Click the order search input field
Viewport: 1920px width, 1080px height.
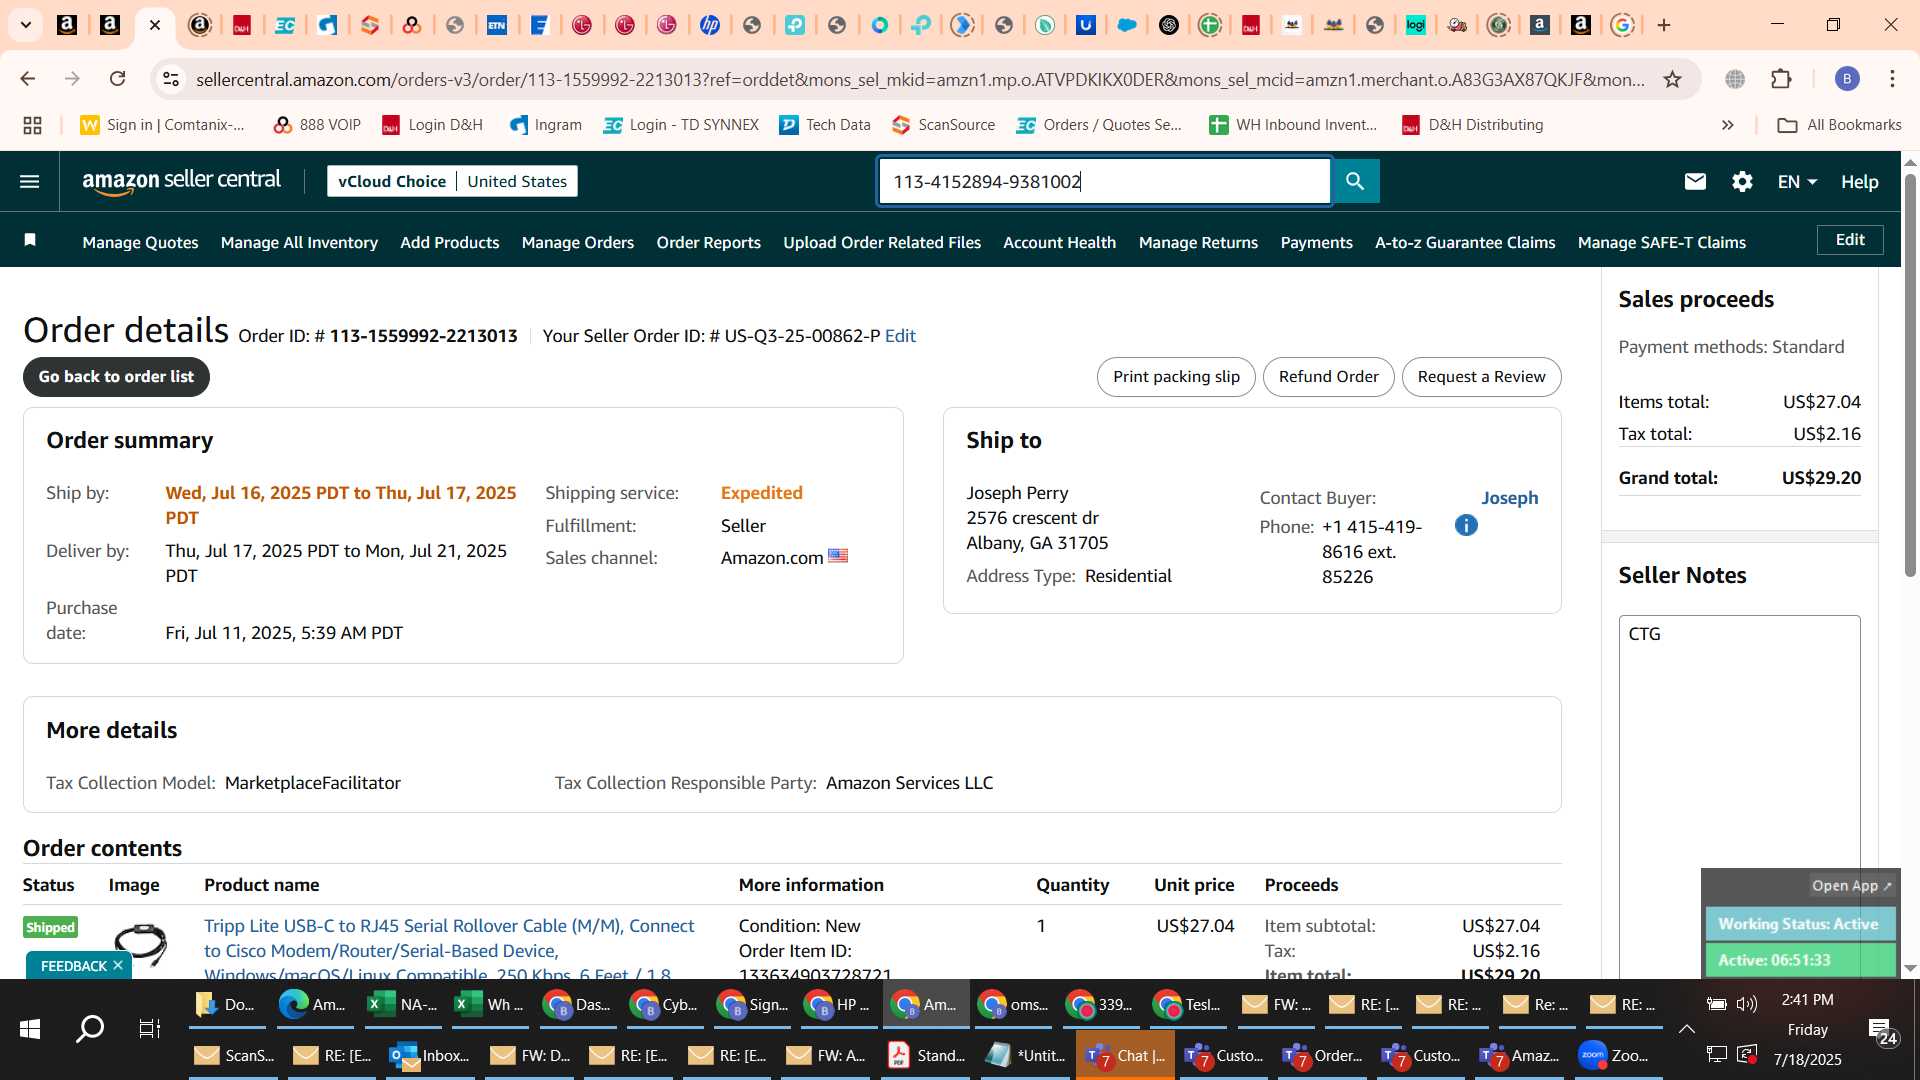click(x=1104, y=181)
